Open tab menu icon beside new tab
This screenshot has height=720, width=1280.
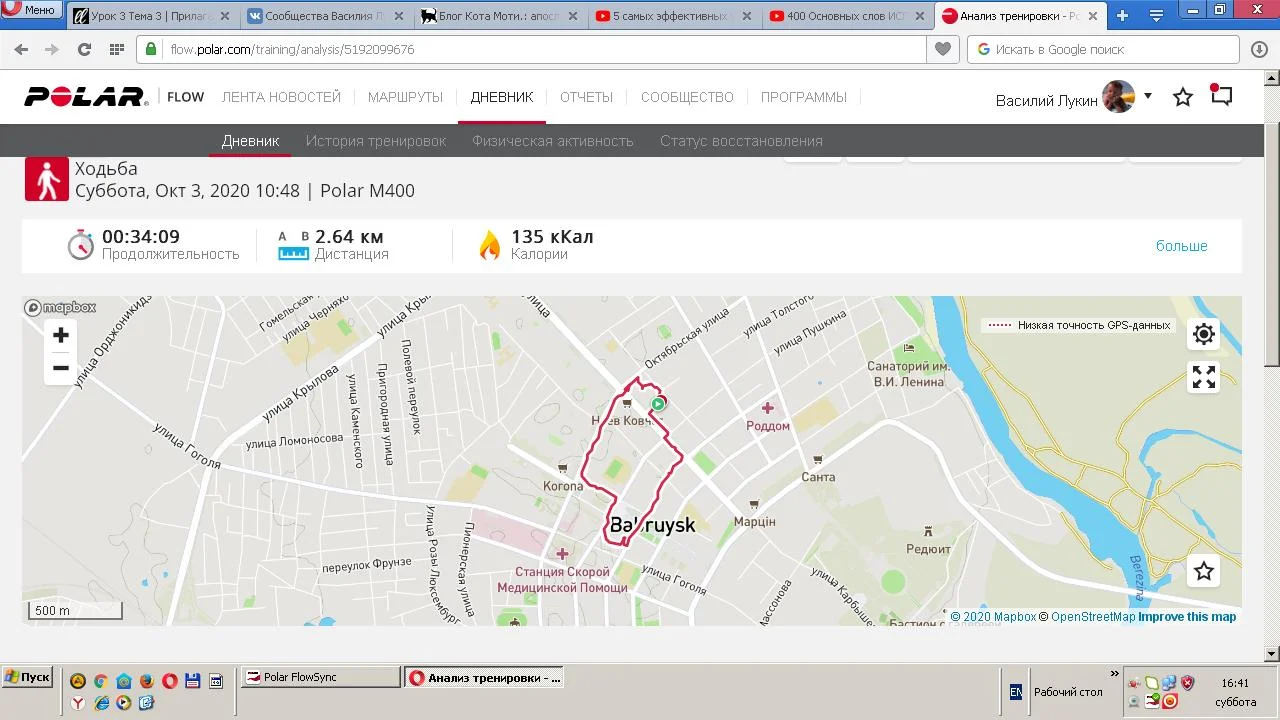pyautogui.click(x=1156, y=16)
